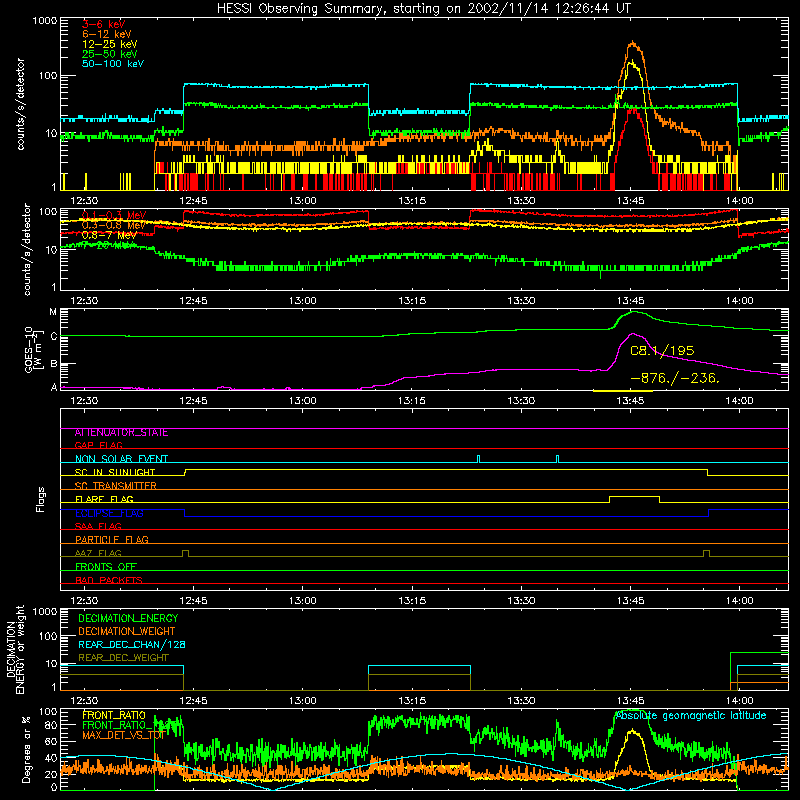The width and height of the screenshot is (800, 800).
Task: Click the 13:00 tick label under the Flags panel
Action: (303, 601)
